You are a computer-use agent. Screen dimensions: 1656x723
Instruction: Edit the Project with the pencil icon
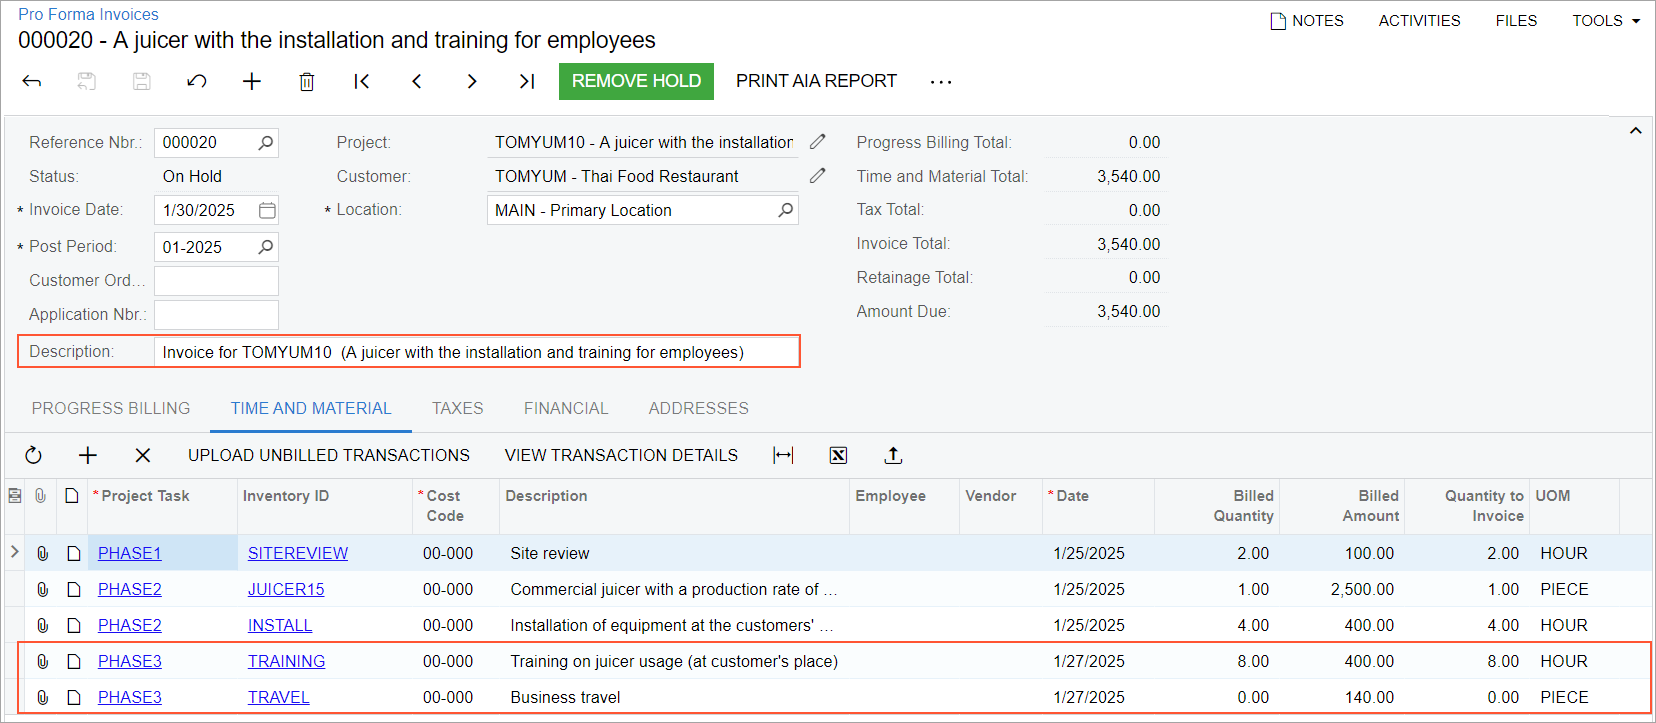click(x=817, y=142)
